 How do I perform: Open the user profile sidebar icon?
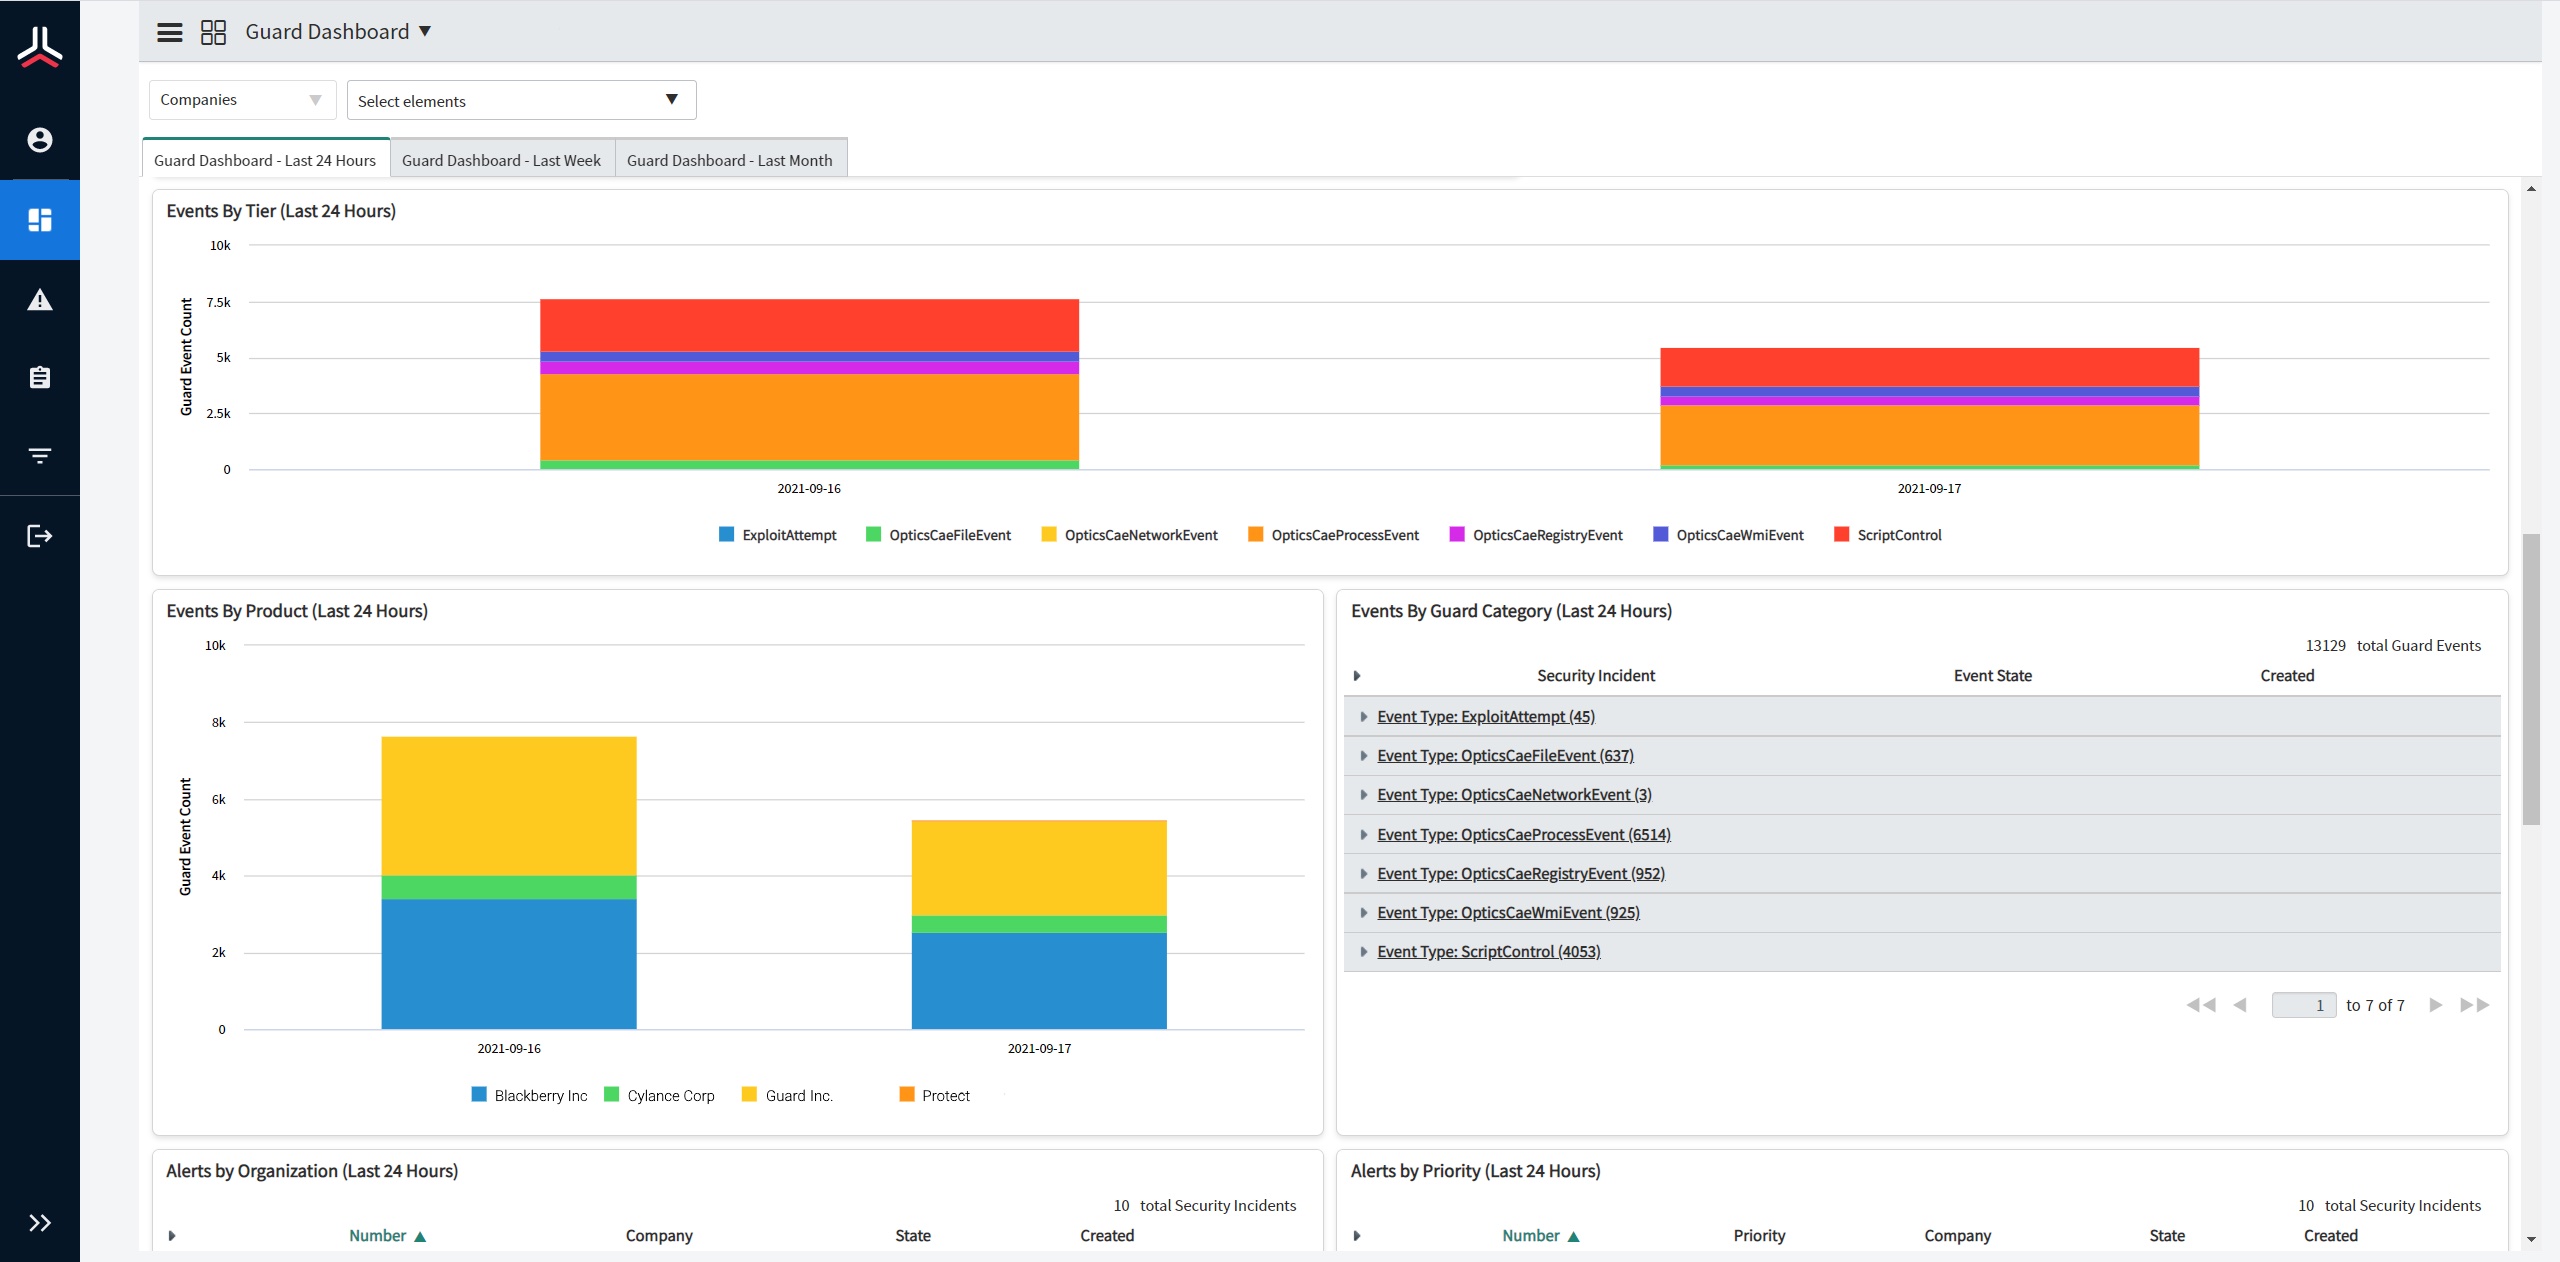click(x=40, y=140)
